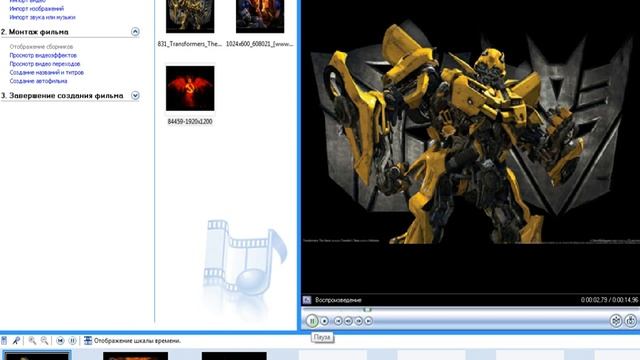Take a picture from the preview
The width and height of the screenshot is (640, 360).
click(631, 321)
